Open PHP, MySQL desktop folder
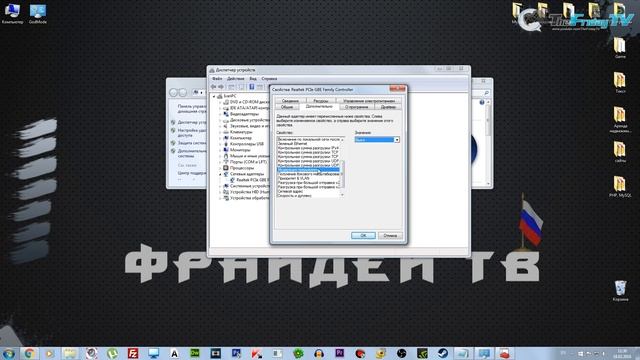This screenshot has height=360, width=640. 620,187
